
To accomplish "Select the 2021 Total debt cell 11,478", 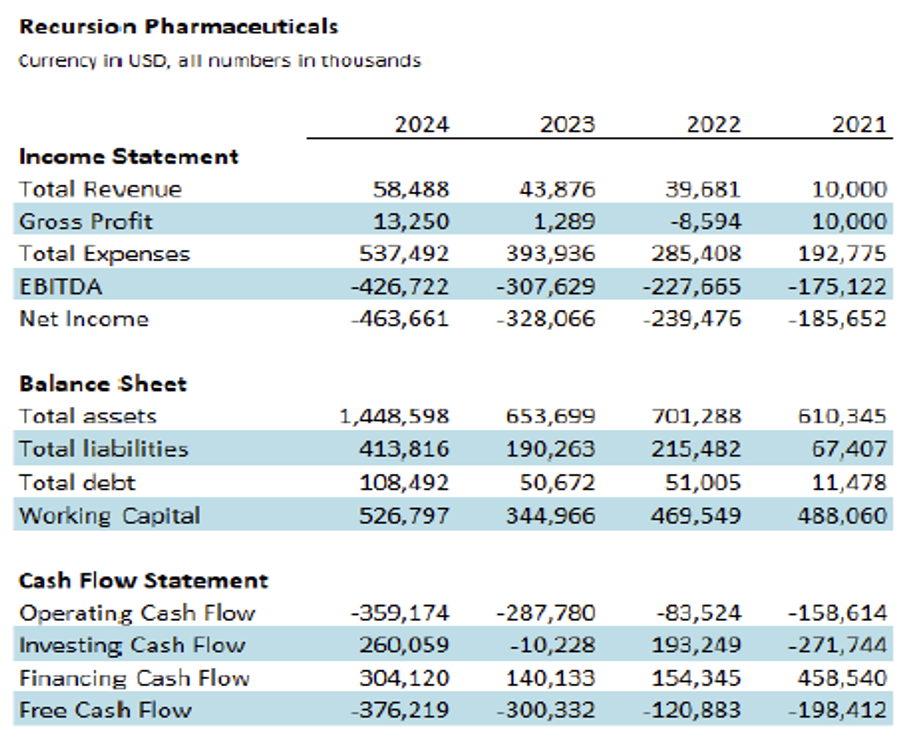I will pos(852,482).
